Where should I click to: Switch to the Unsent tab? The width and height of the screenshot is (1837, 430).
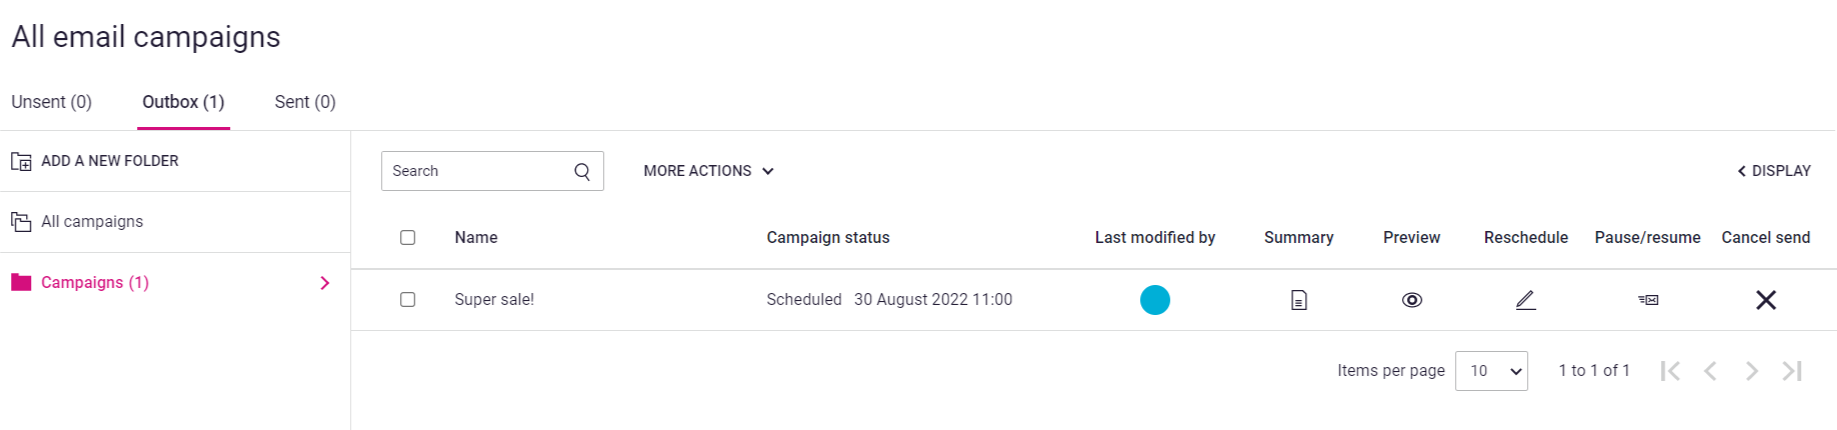(x=51, y=102)
